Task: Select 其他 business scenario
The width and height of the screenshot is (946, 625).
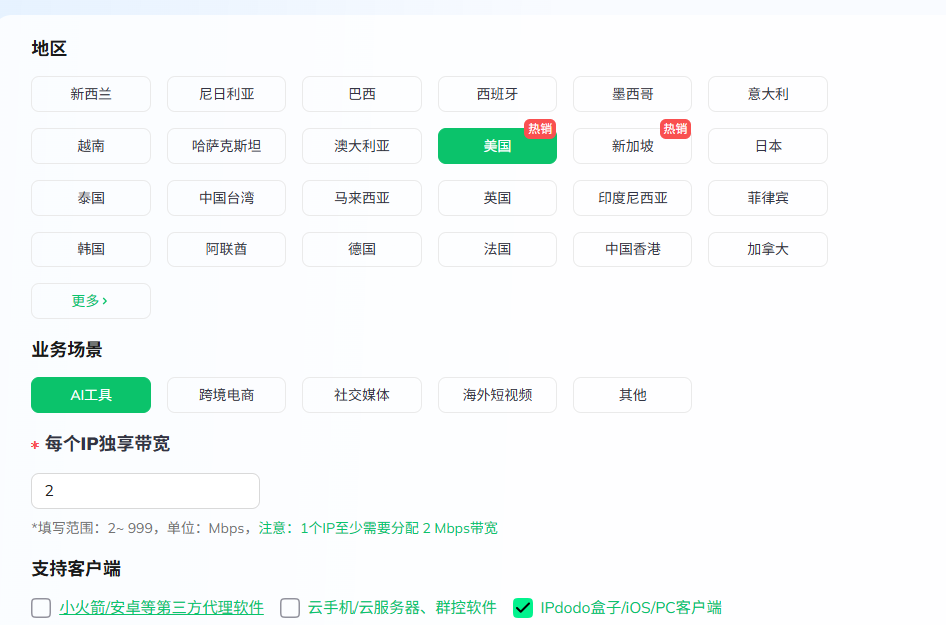Action: click(x=632, y=395)
